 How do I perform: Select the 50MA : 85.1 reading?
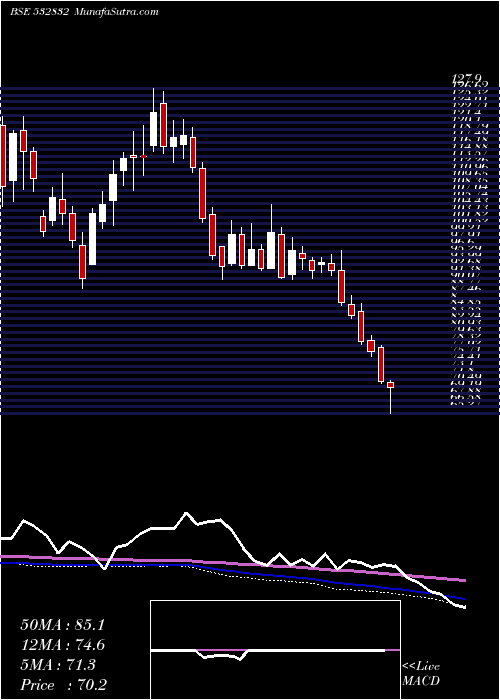click(62, 625)
